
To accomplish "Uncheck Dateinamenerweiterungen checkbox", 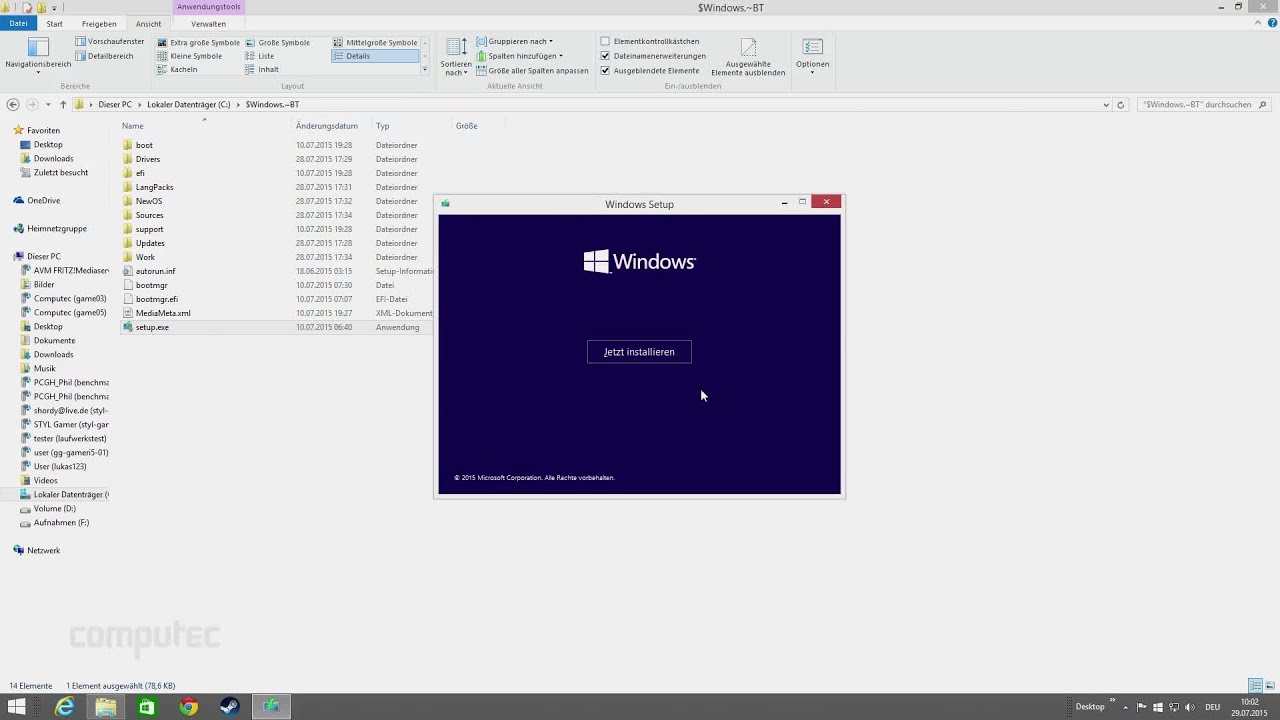I will tap(605, 56).
